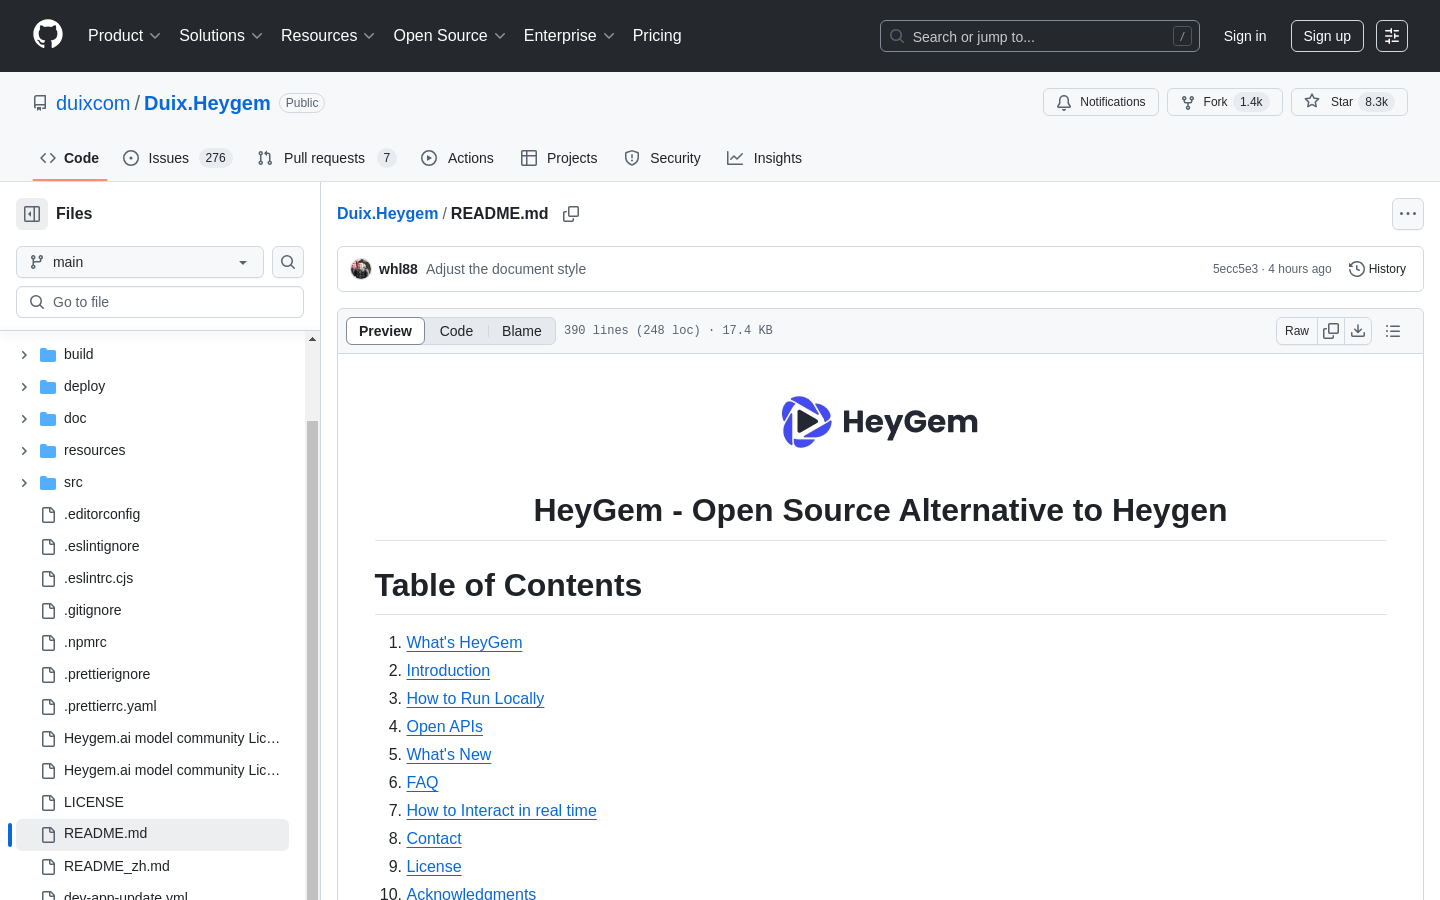
Task: Select the Preview view toggle
Action: point(385,331)
